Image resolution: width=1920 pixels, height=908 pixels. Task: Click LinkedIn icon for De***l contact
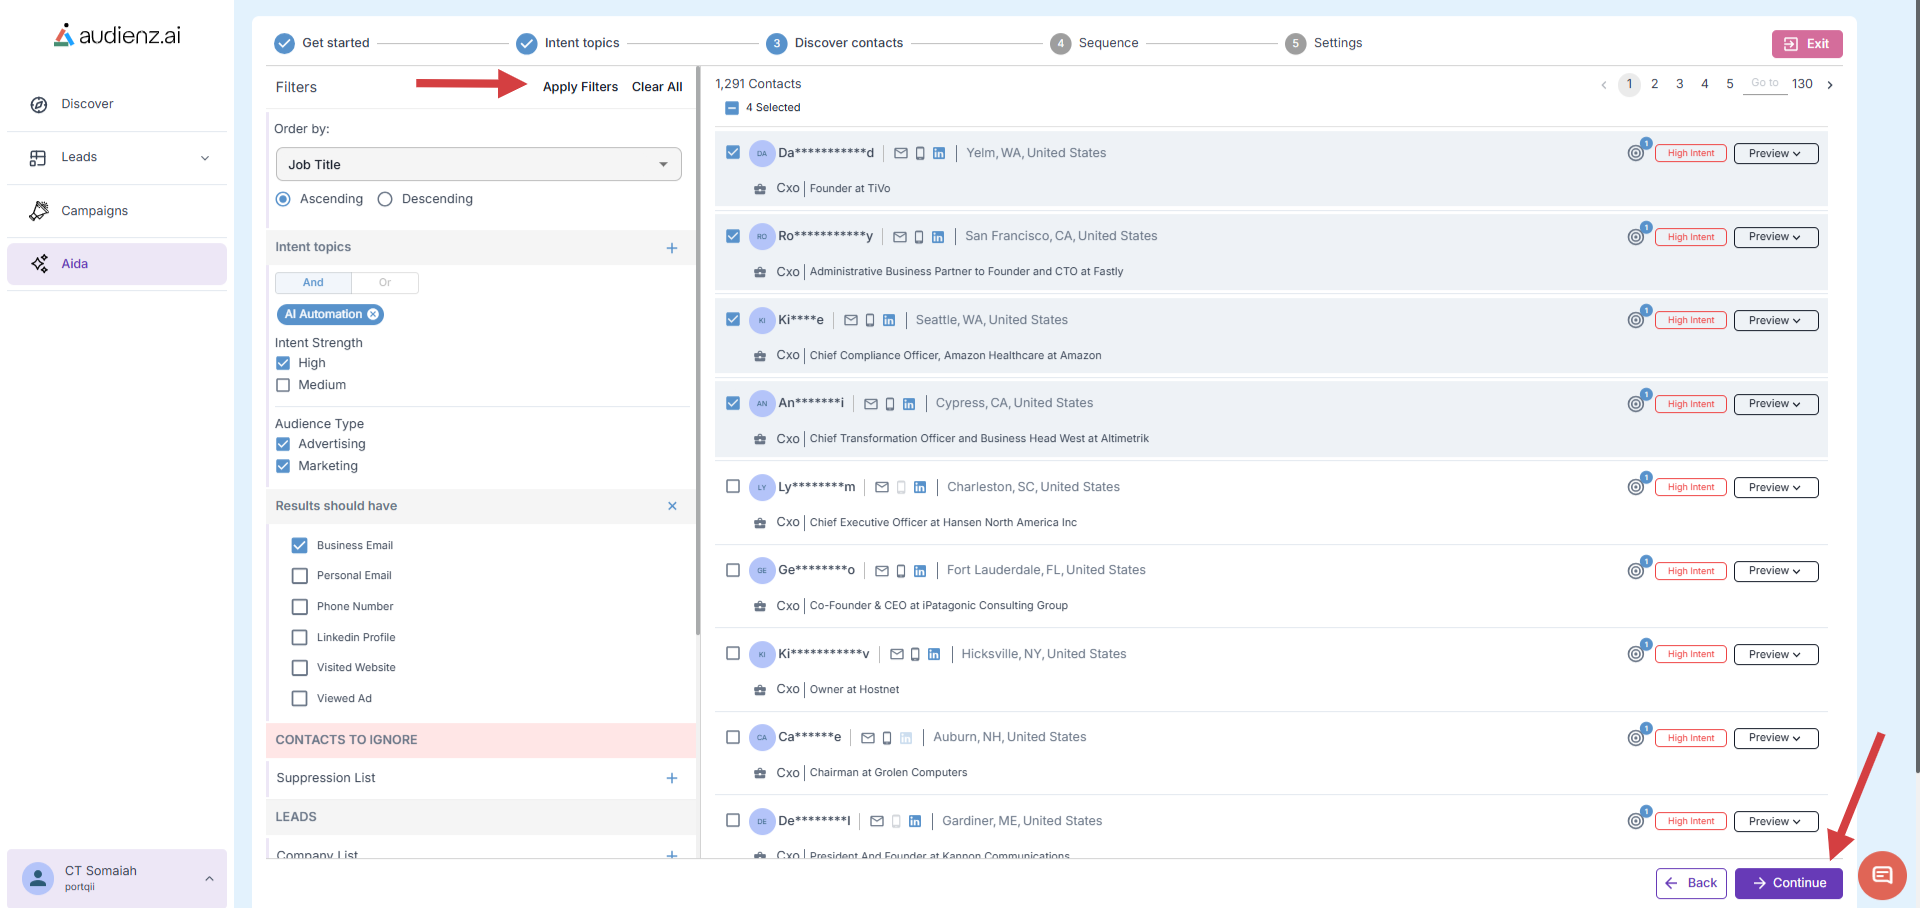[915, 822]
